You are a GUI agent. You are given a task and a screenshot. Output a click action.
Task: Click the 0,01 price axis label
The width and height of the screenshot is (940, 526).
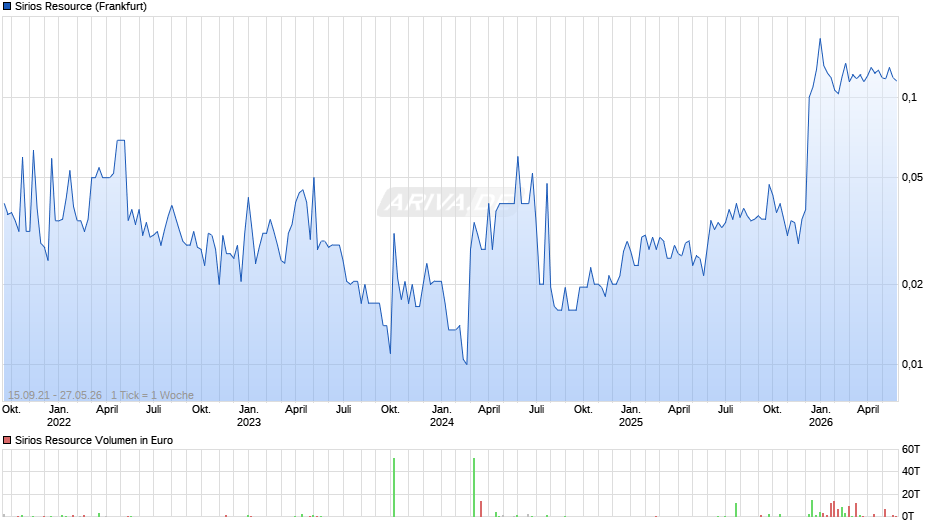point(912,365)
